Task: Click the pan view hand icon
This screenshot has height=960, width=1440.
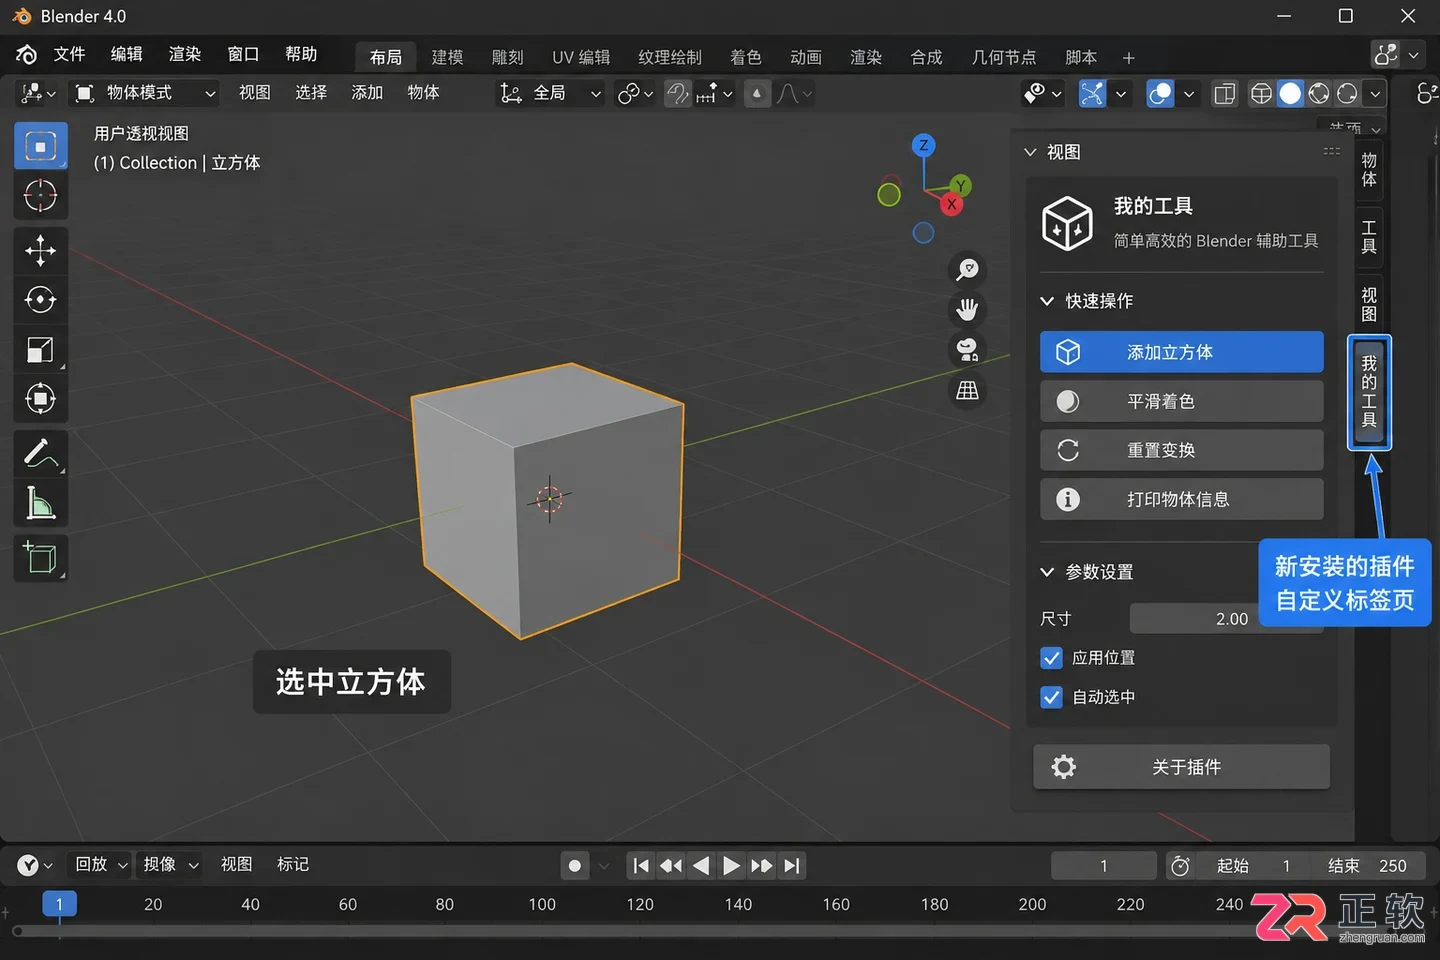Action: click(967, 310)
